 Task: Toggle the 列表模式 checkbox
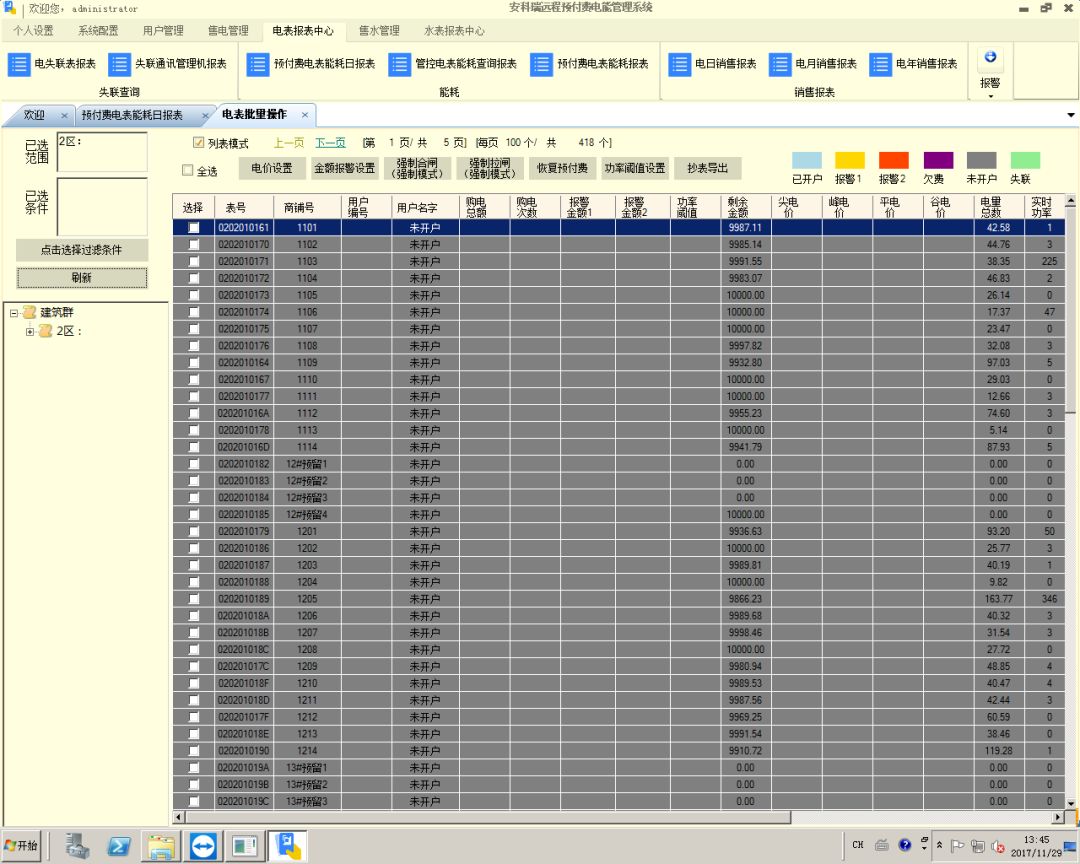pos(198,143)
